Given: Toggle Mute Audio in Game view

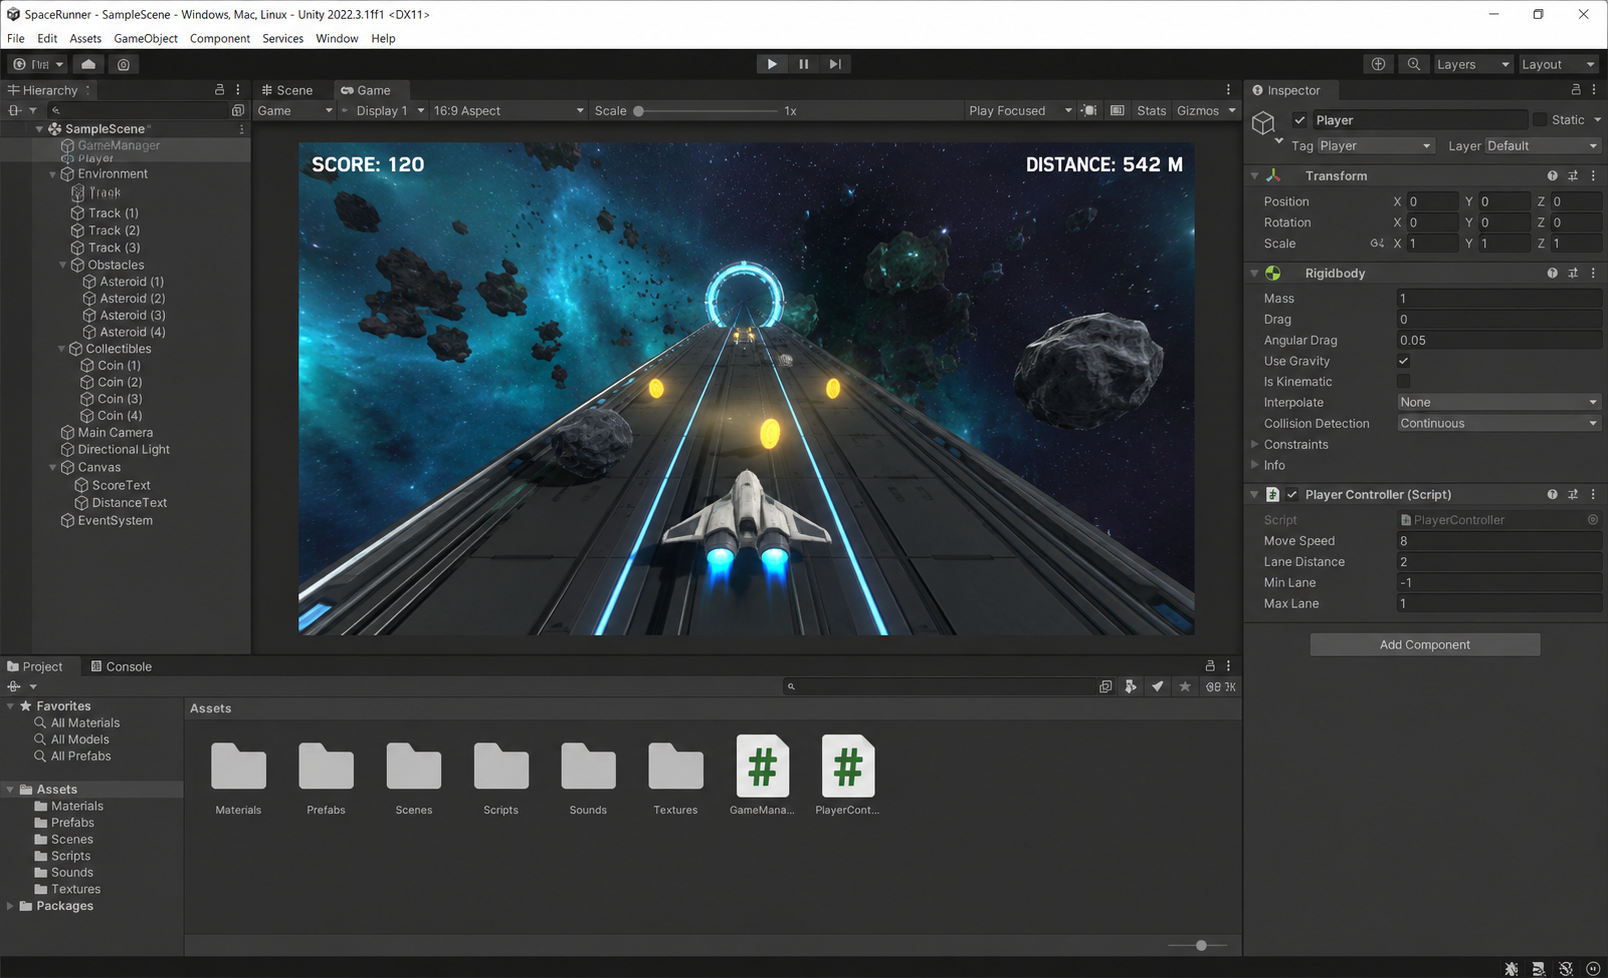Looking at the screenshot, I should point(1089,111).
